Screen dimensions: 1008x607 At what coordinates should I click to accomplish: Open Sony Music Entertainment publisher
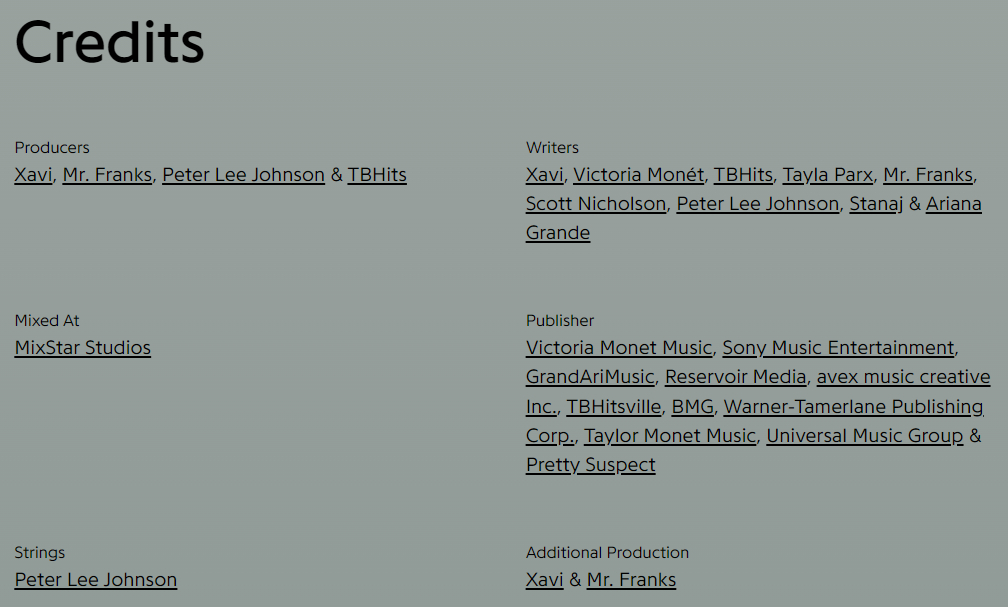click(838, 348)
